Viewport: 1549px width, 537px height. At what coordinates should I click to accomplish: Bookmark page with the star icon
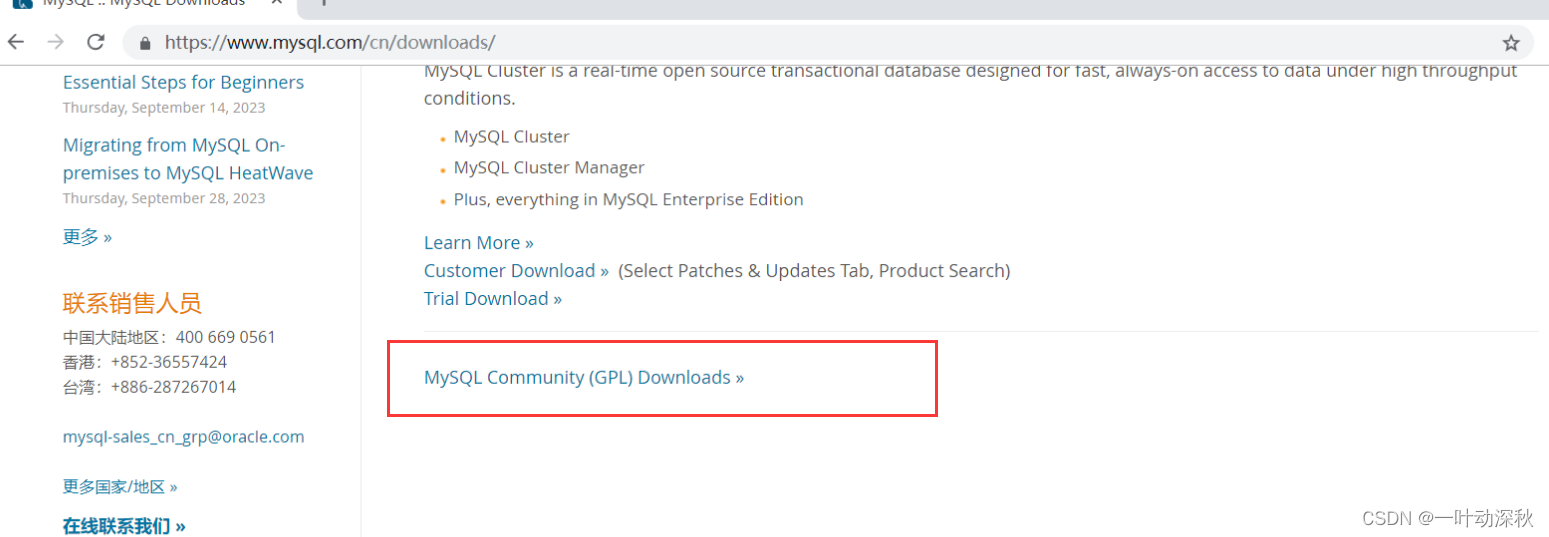(x=1510, y=43)
